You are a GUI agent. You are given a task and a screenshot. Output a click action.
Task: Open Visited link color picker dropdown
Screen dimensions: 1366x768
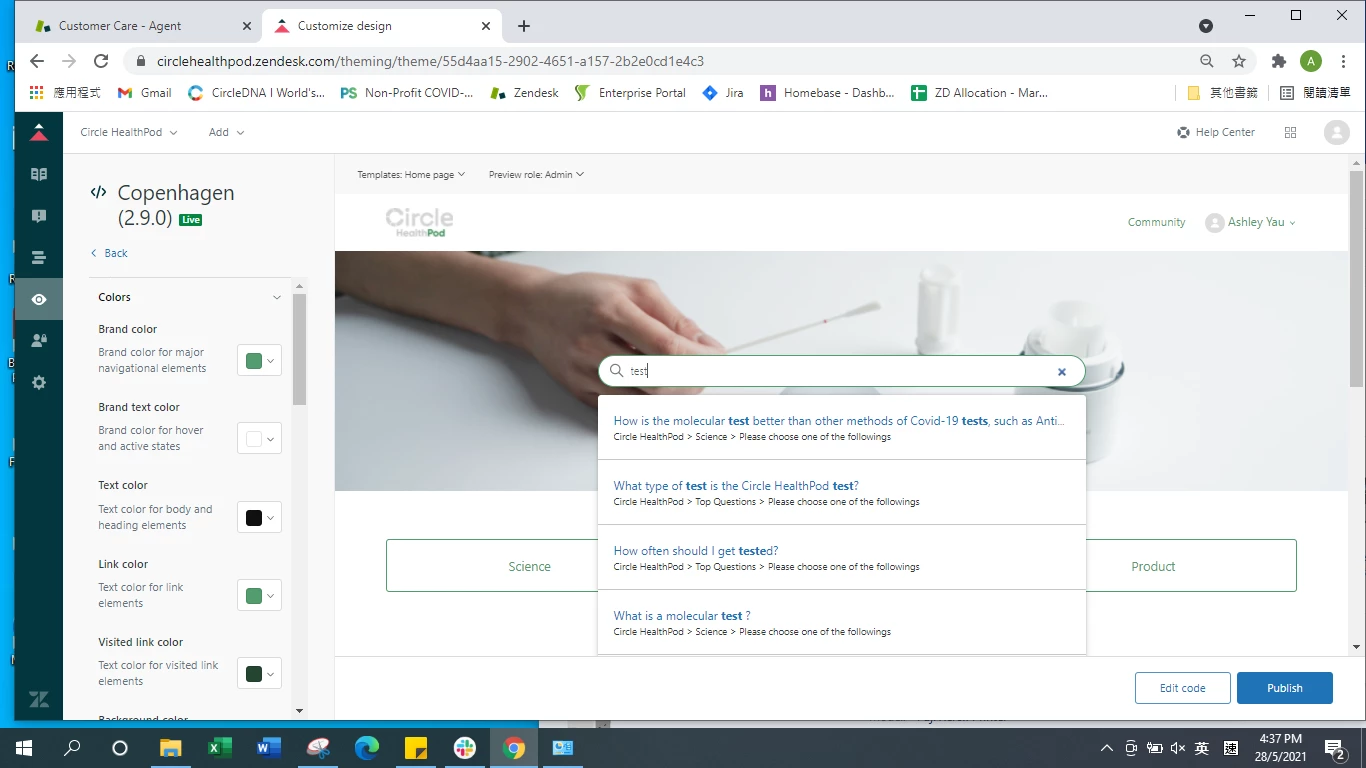click(x=259, y=674)
